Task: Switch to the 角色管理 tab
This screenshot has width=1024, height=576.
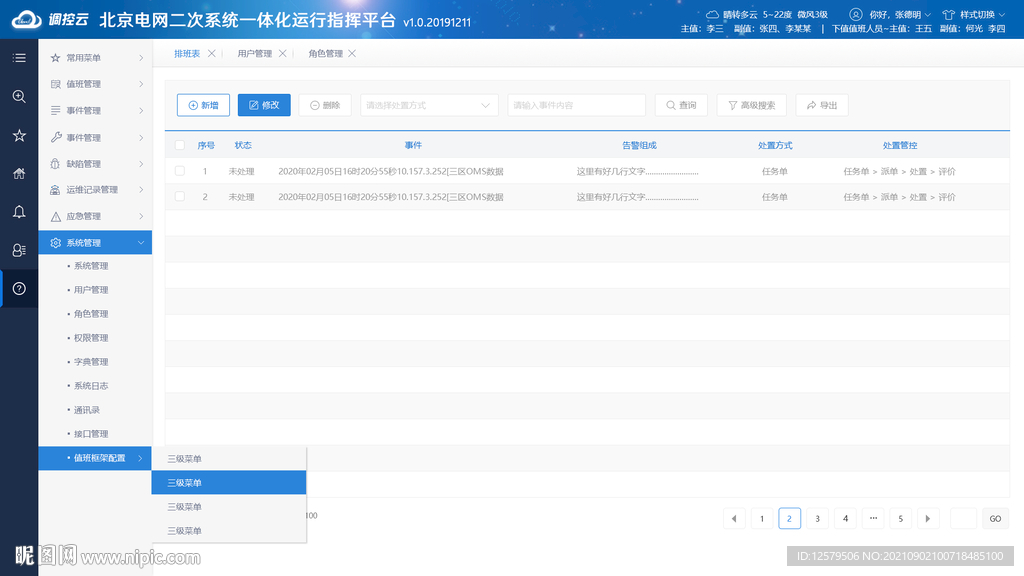Action: (x=325, y=54)
